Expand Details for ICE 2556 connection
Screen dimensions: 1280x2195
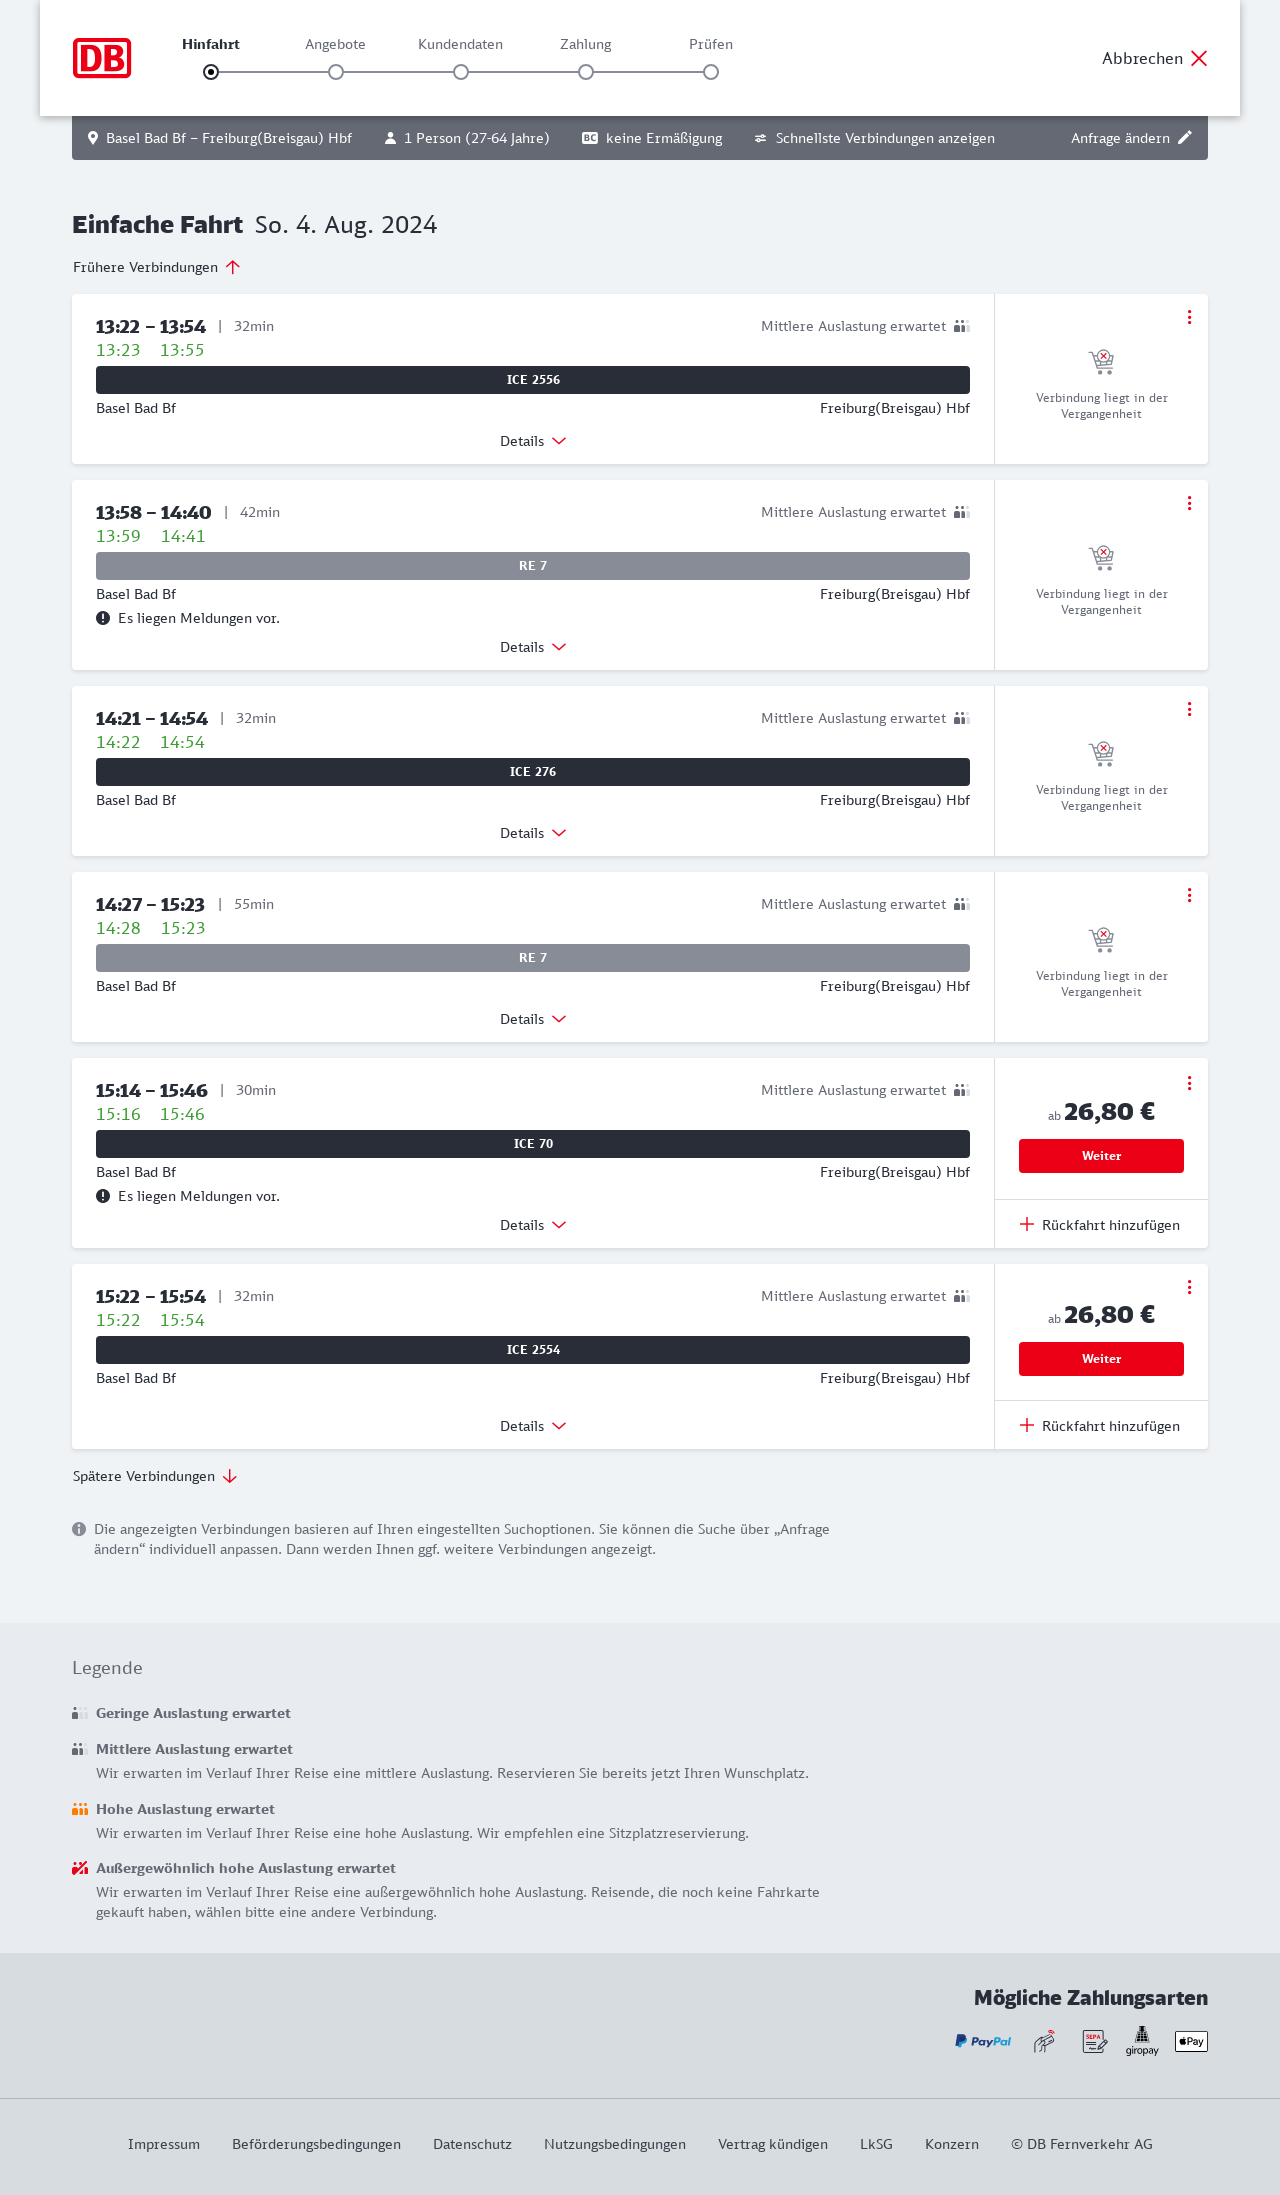(x=533, y=441)
